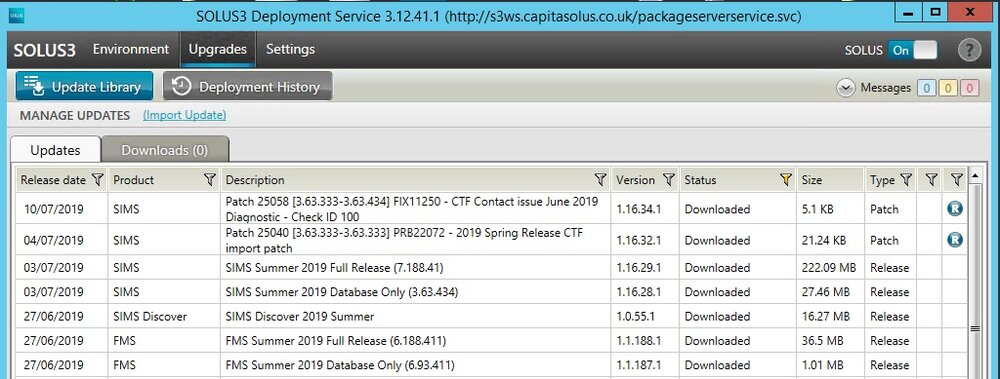Filter the Description column
1000x379 pixels.
600,180
